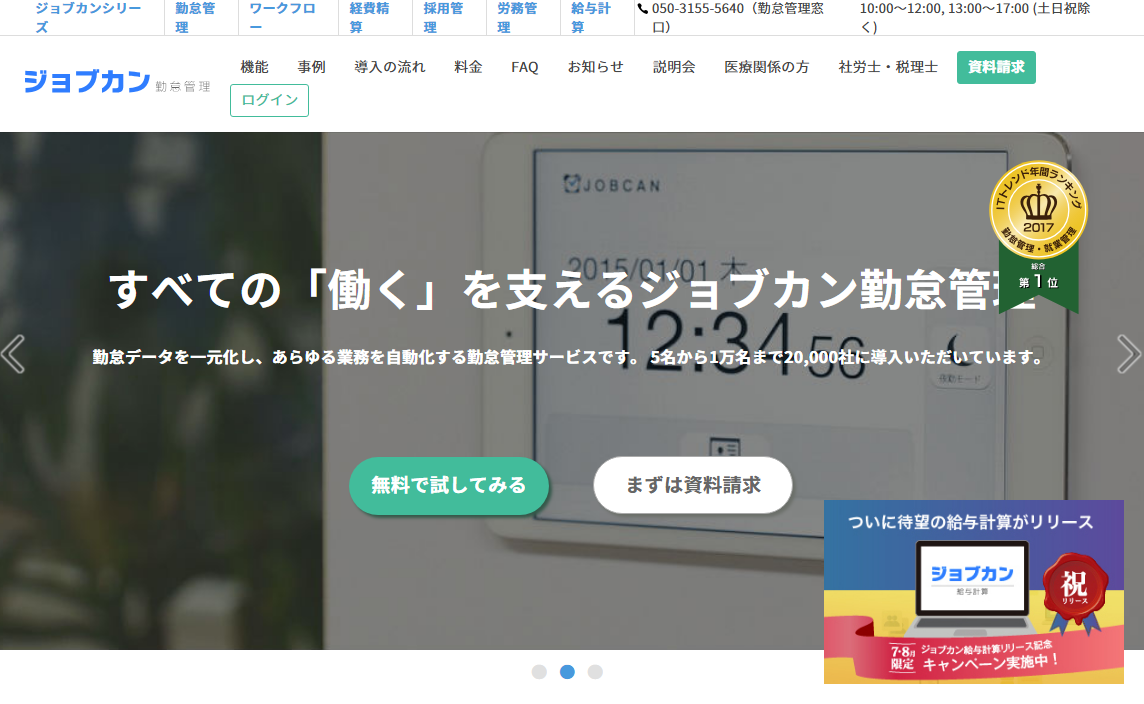This screenshot has width=1144, height=704.
Task: Open the 経費精算 top bar link
Action: coord(369,18)
